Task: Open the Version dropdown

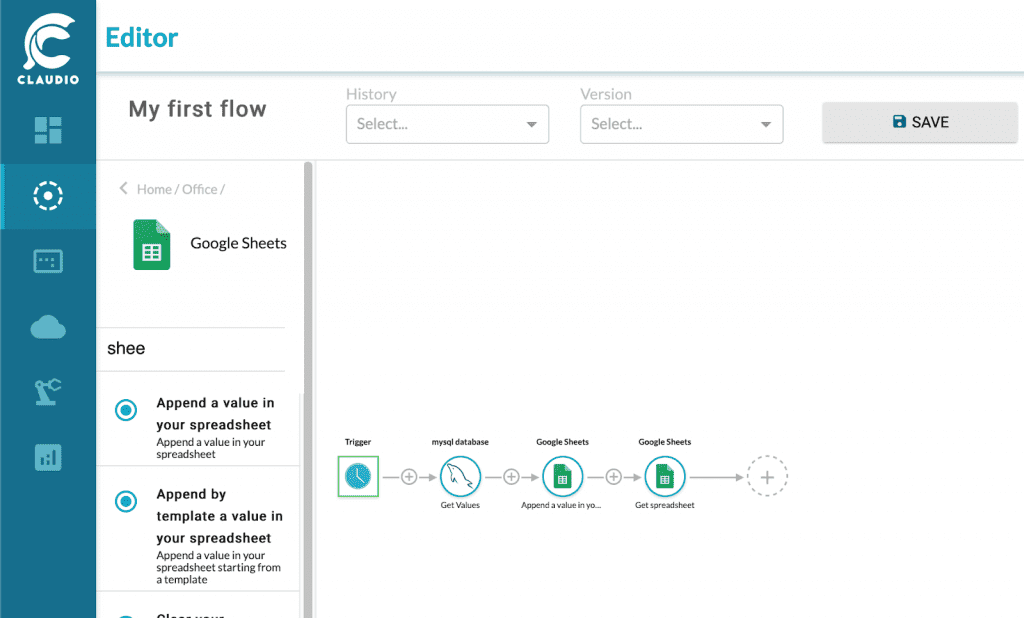Action: (x=682, y=124)
